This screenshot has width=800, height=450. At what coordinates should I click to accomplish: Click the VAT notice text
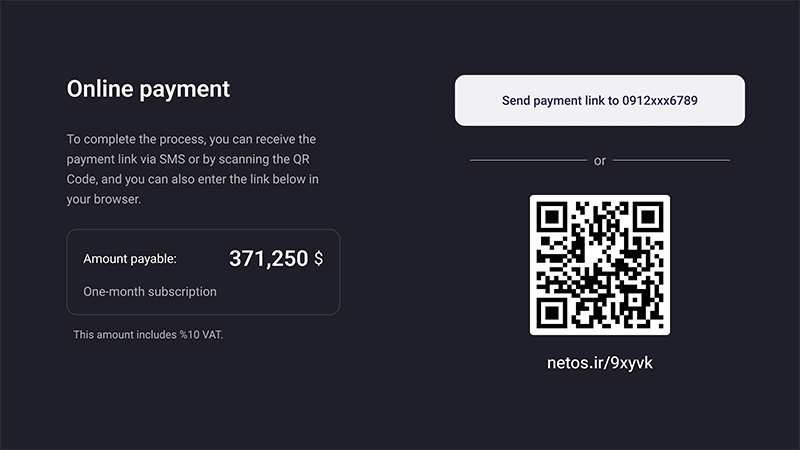148,335
